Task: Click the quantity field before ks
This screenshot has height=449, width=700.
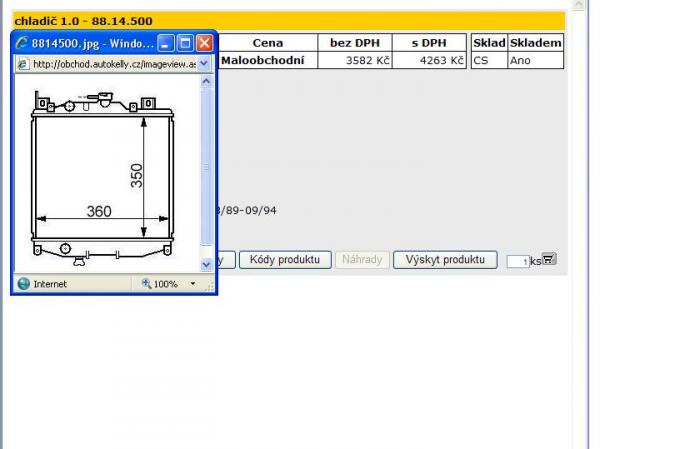Action: tap(517, 261)
